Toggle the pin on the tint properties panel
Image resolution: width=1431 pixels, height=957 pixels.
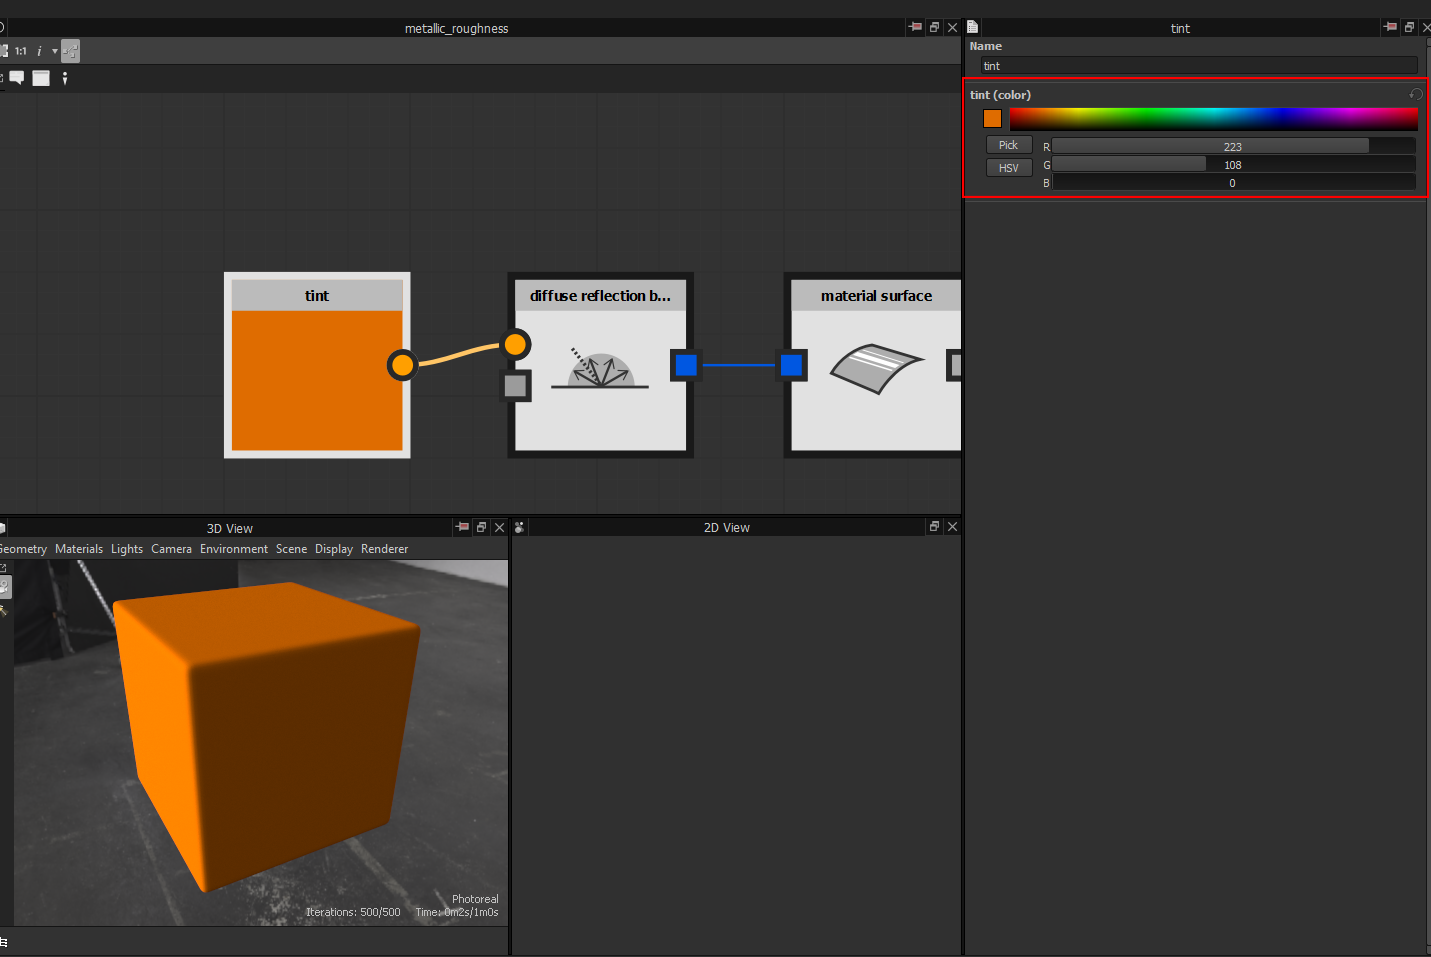pyautogui.click(x=1389, y=27)
